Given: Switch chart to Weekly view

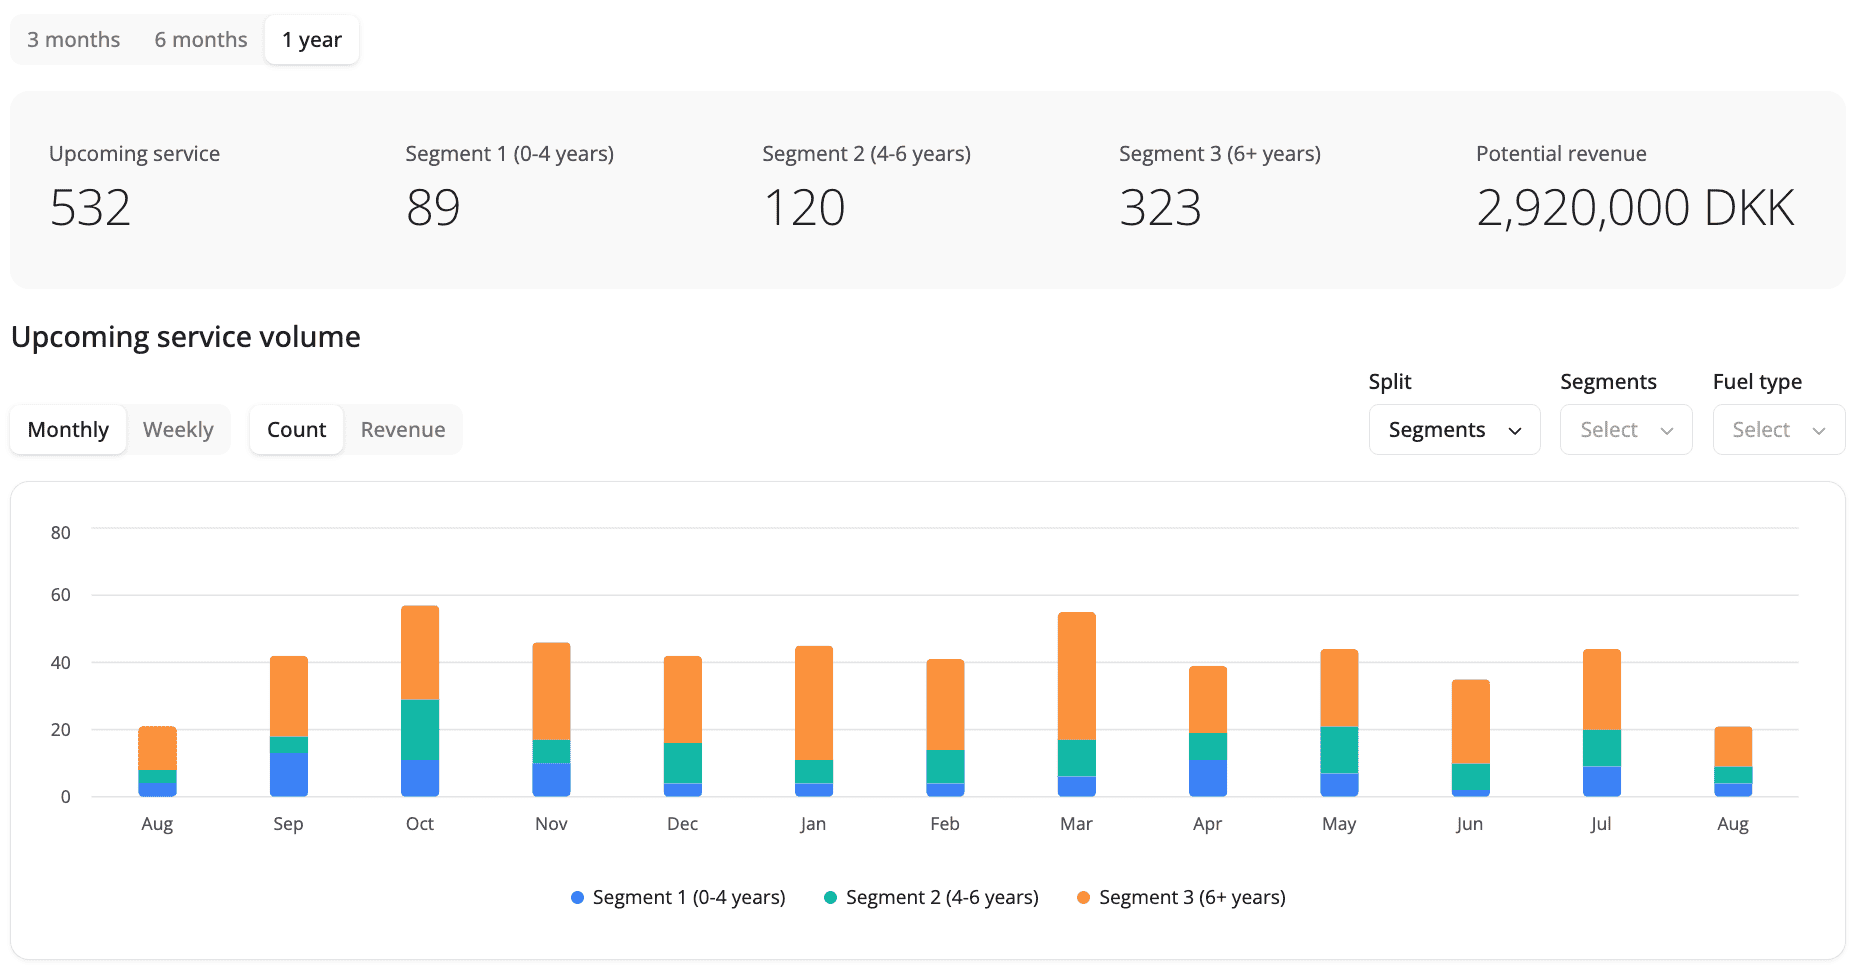Looking at the screenshot, I should click(178, 430).
